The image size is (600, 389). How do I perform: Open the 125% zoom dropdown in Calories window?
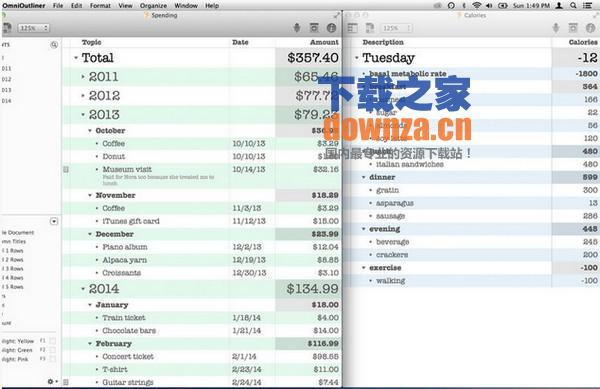396,28
